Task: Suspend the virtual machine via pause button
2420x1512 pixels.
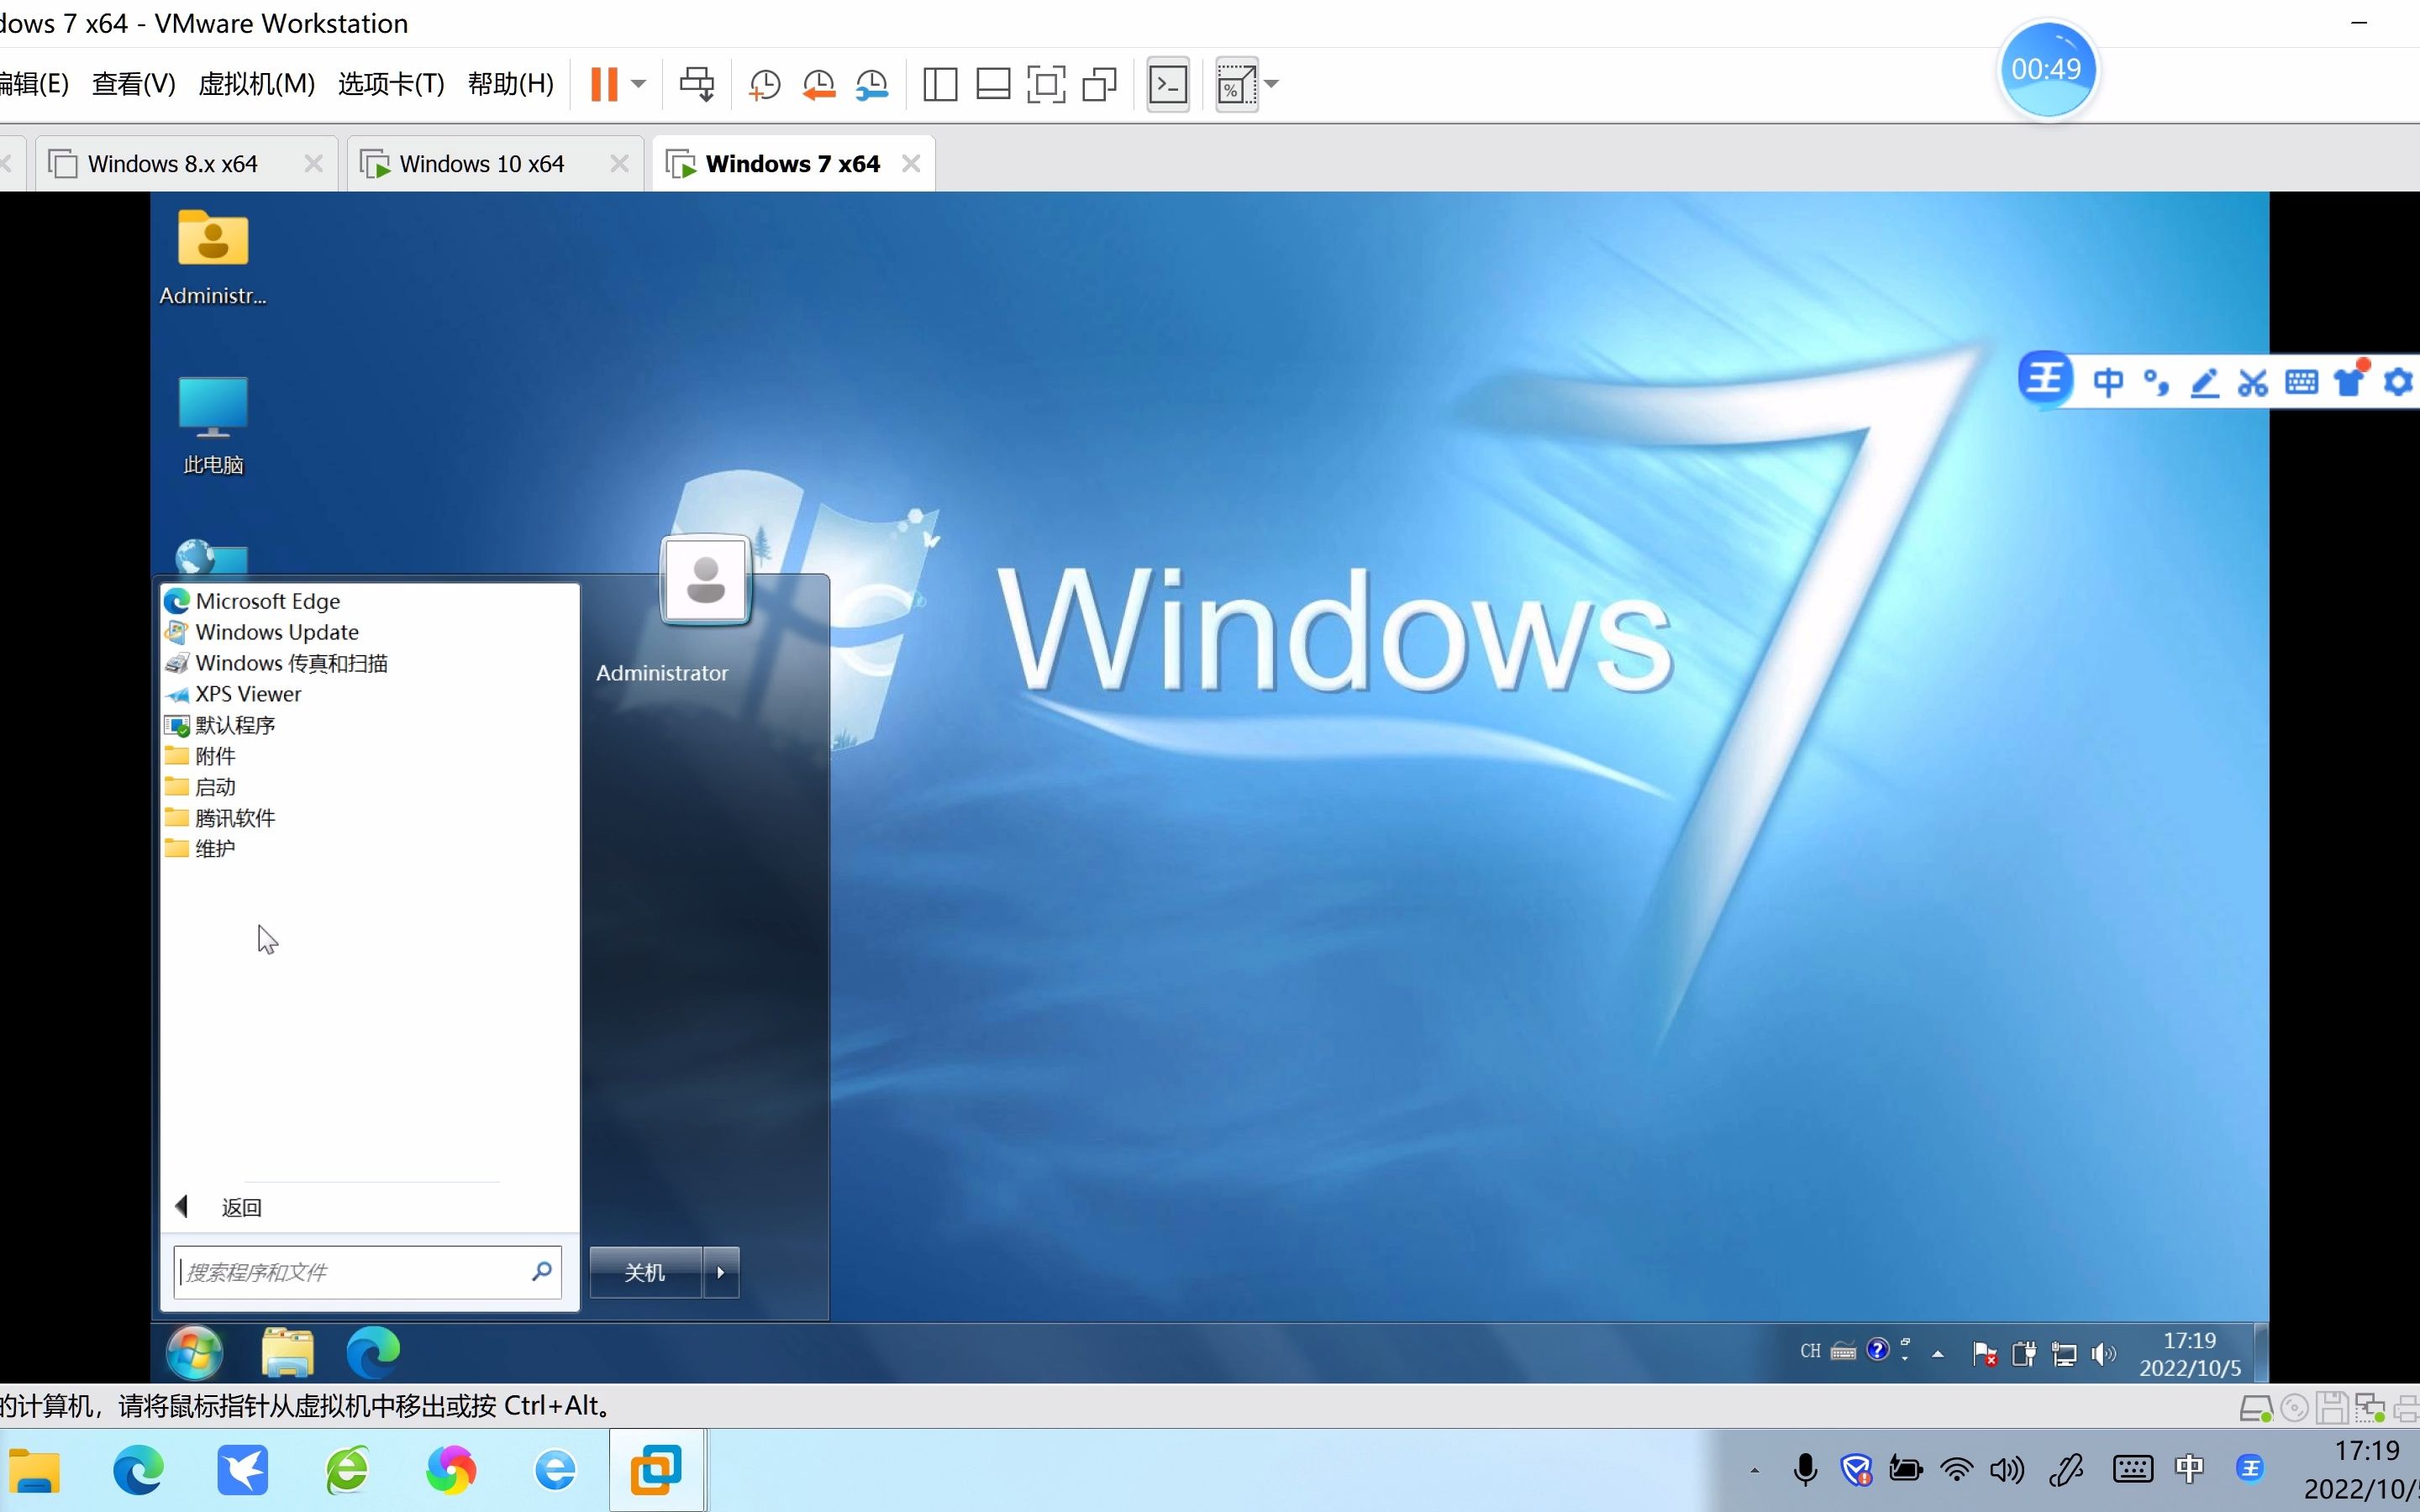Action: point(605,84)
